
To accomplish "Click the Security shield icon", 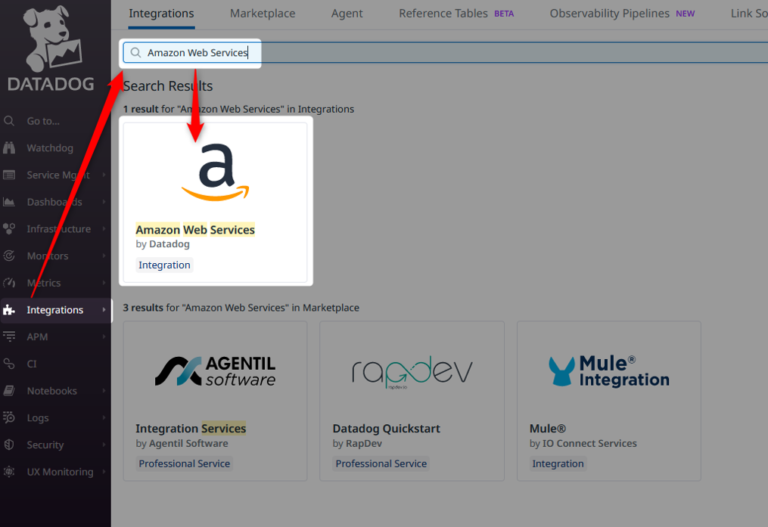I will 9,445.
